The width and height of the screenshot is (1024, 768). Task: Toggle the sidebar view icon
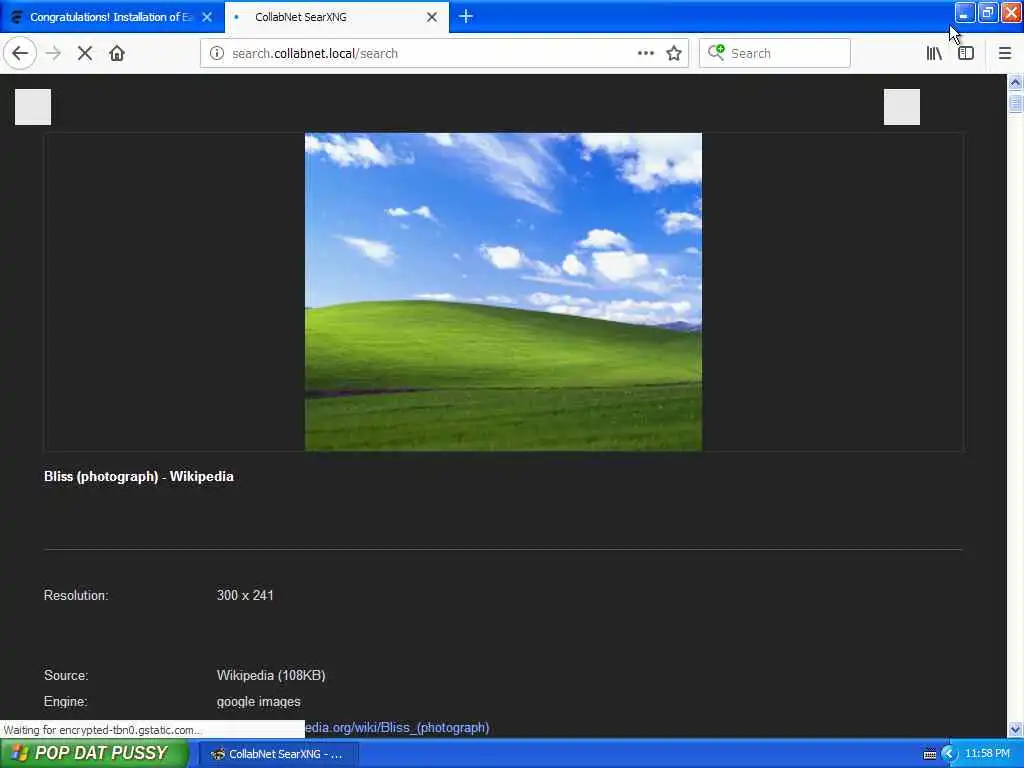tap(966, 53)
